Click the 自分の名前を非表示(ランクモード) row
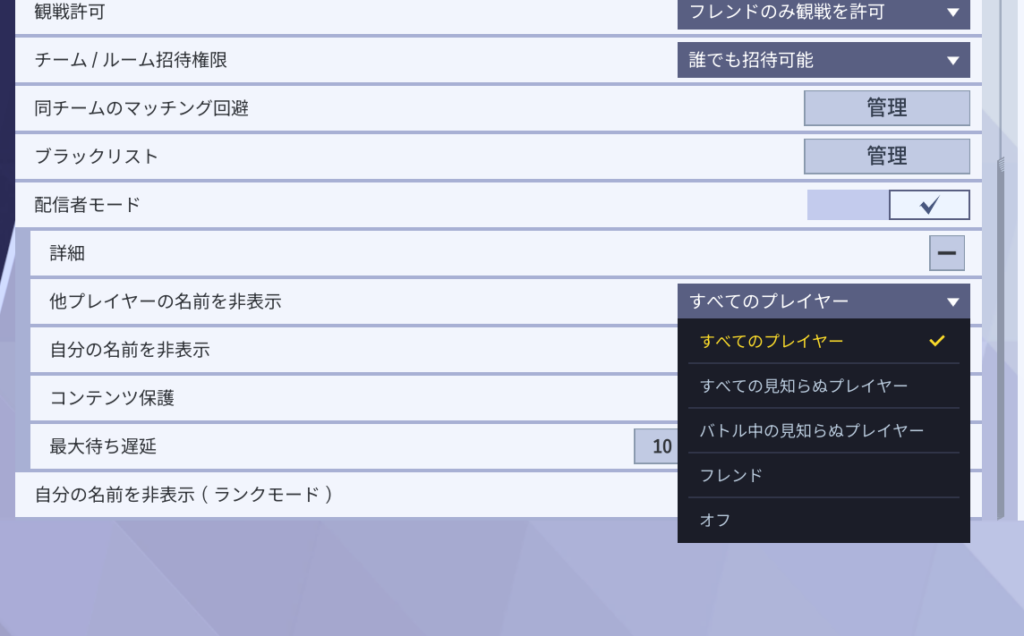Viewport: 1024px width, 636px height. tap(184, 494)
